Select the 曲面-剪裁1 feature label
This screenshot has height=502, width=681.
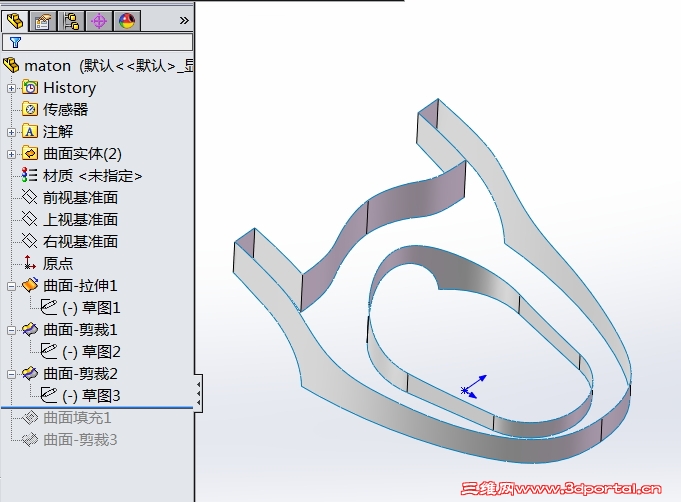point(80,330)
